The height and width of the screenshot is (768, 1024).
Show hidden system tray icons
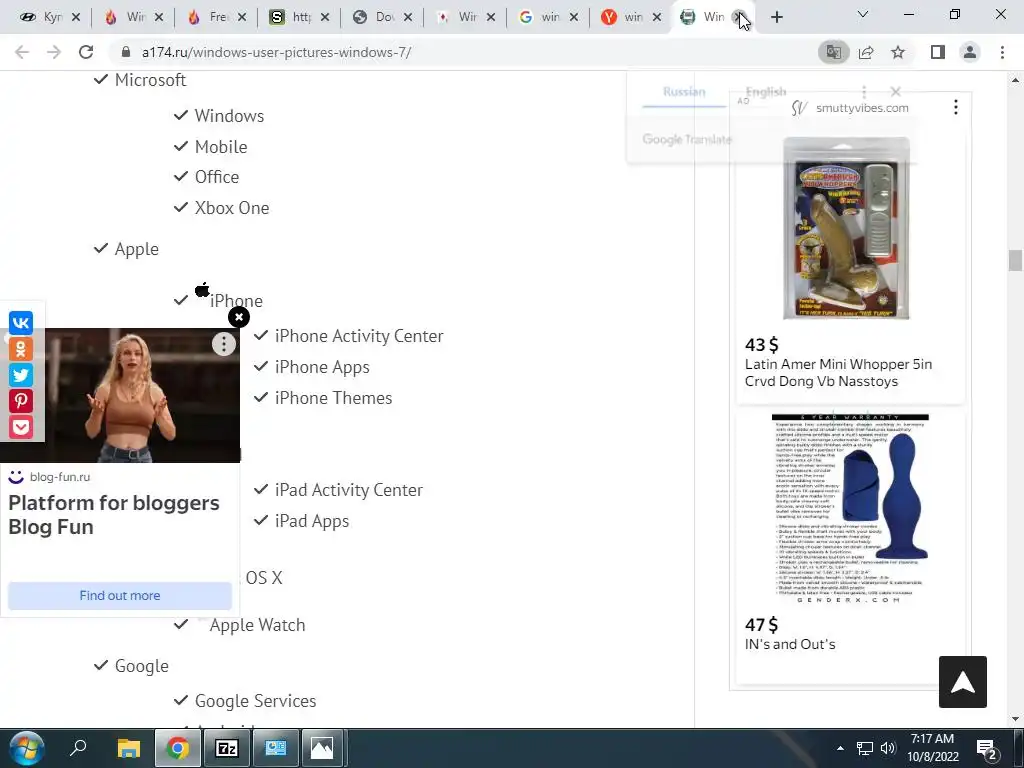840,748
